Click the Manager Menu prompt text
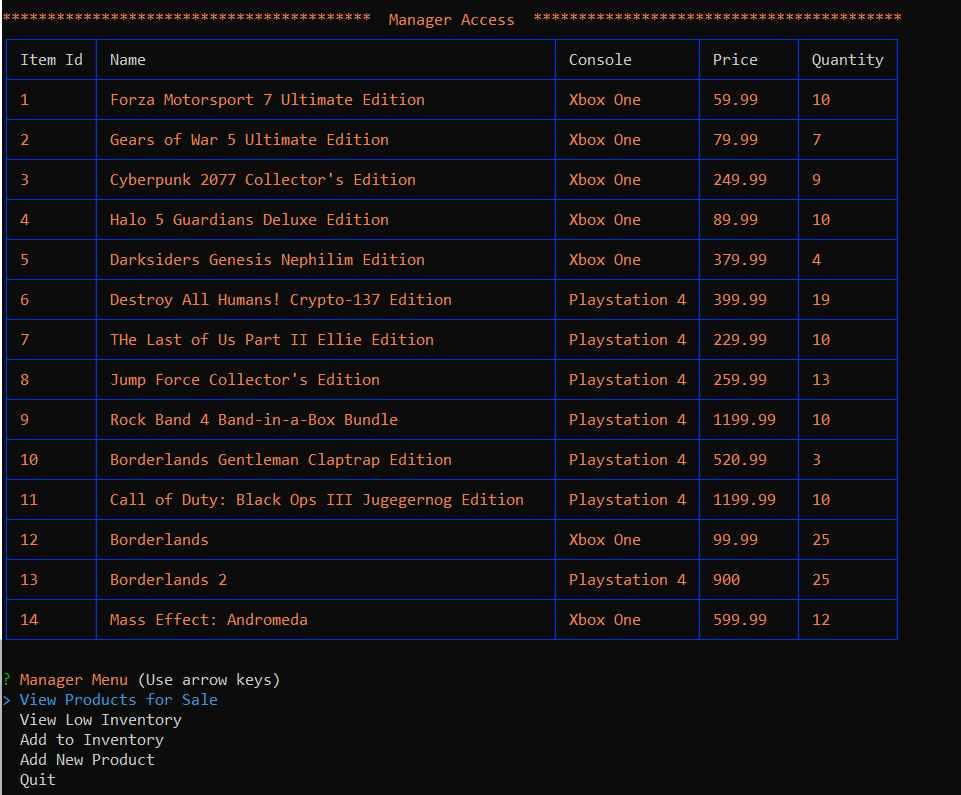Viewport: 961px width, 795px height. (74, 680)
